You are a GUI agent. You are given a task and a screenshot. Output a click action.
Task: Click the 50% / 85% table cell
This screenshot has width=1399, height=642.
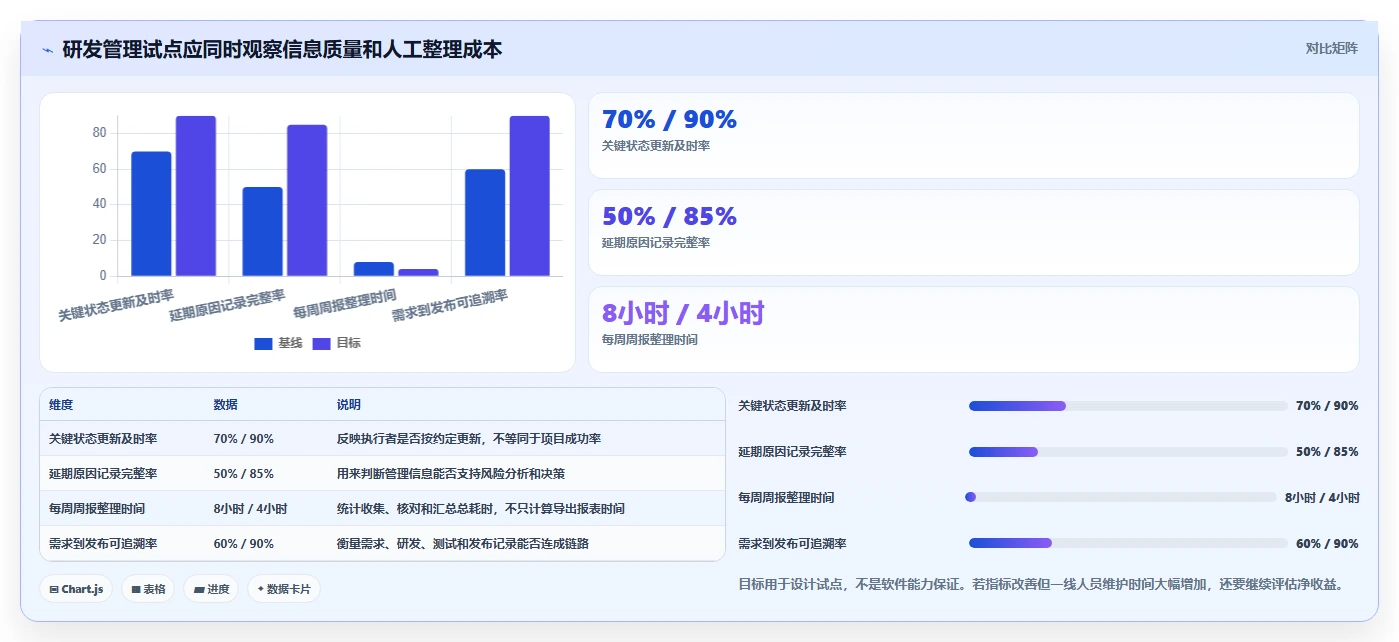click(243, 474)
